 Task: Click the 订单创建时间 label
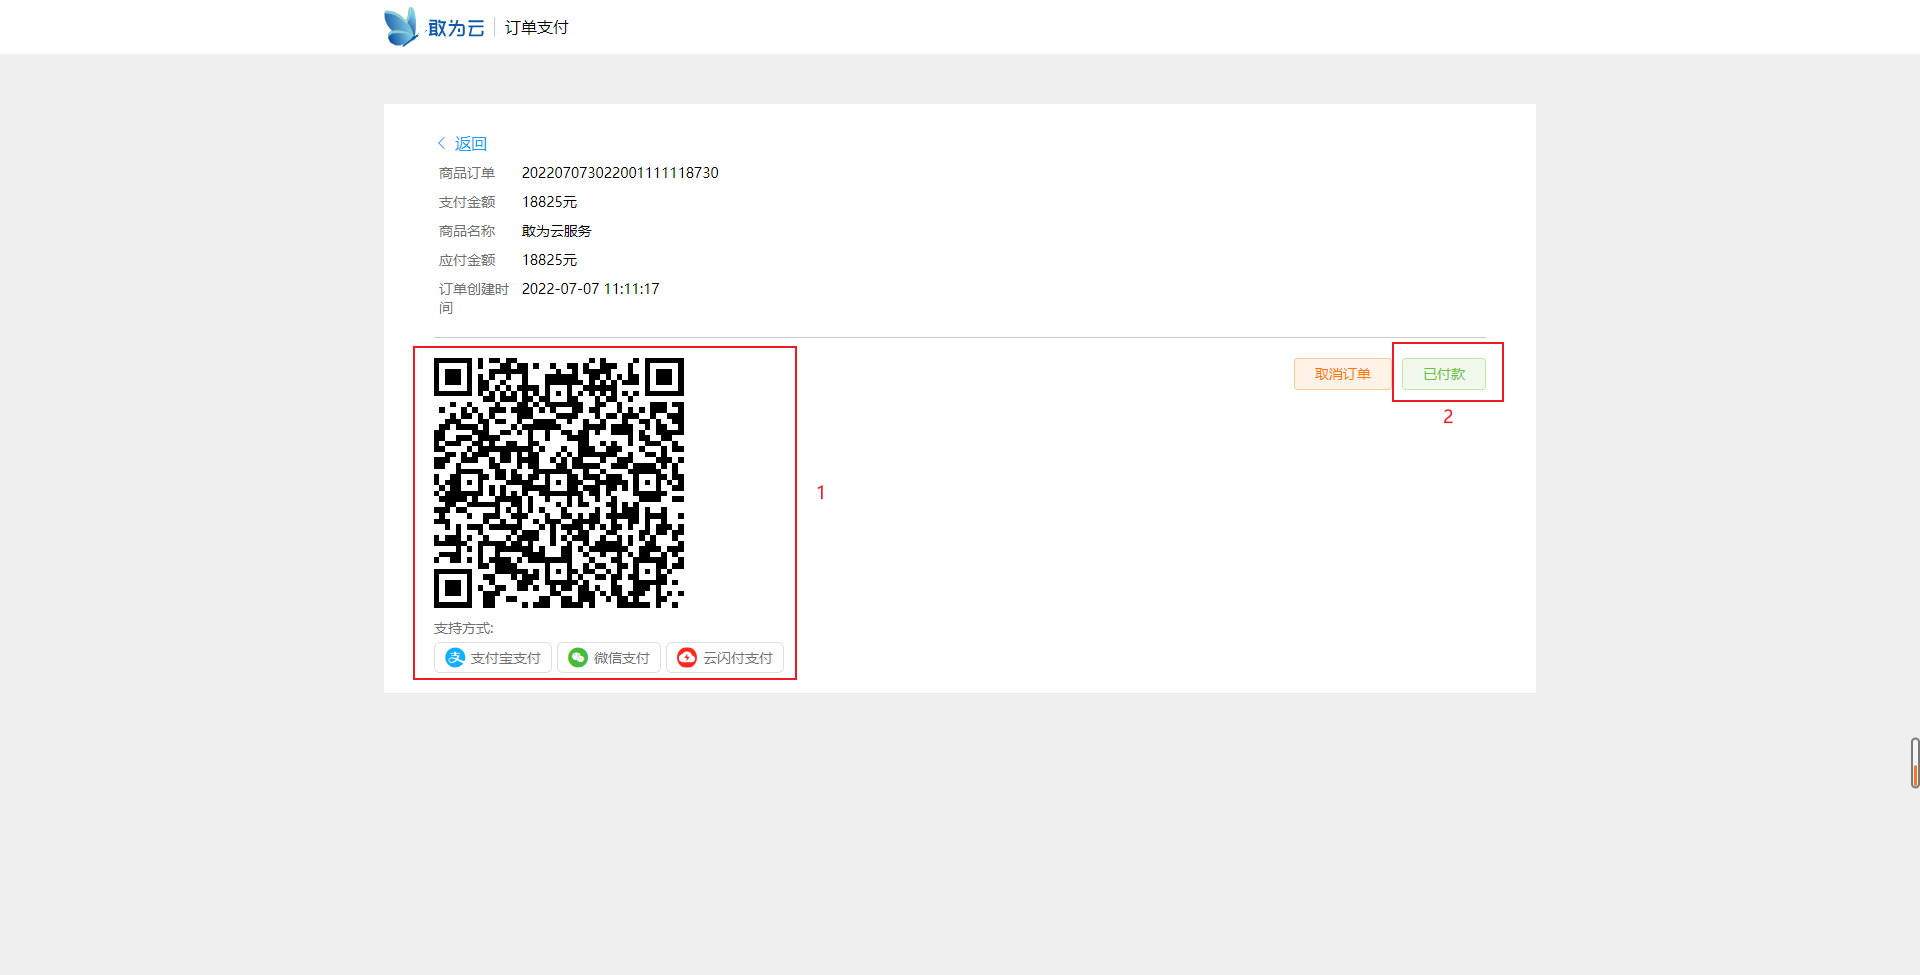(474, 298)
